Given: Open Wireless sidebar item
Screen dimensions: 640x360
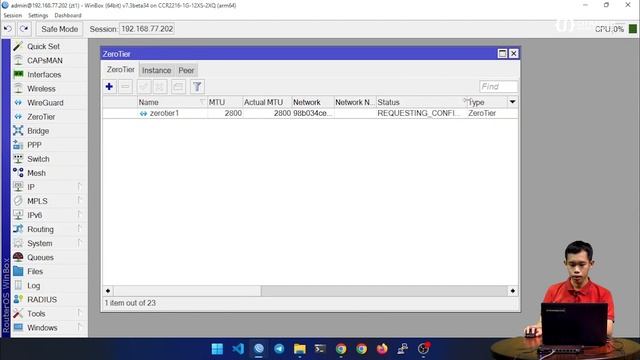Looking at the screenshot, I should tap(41, 89).
